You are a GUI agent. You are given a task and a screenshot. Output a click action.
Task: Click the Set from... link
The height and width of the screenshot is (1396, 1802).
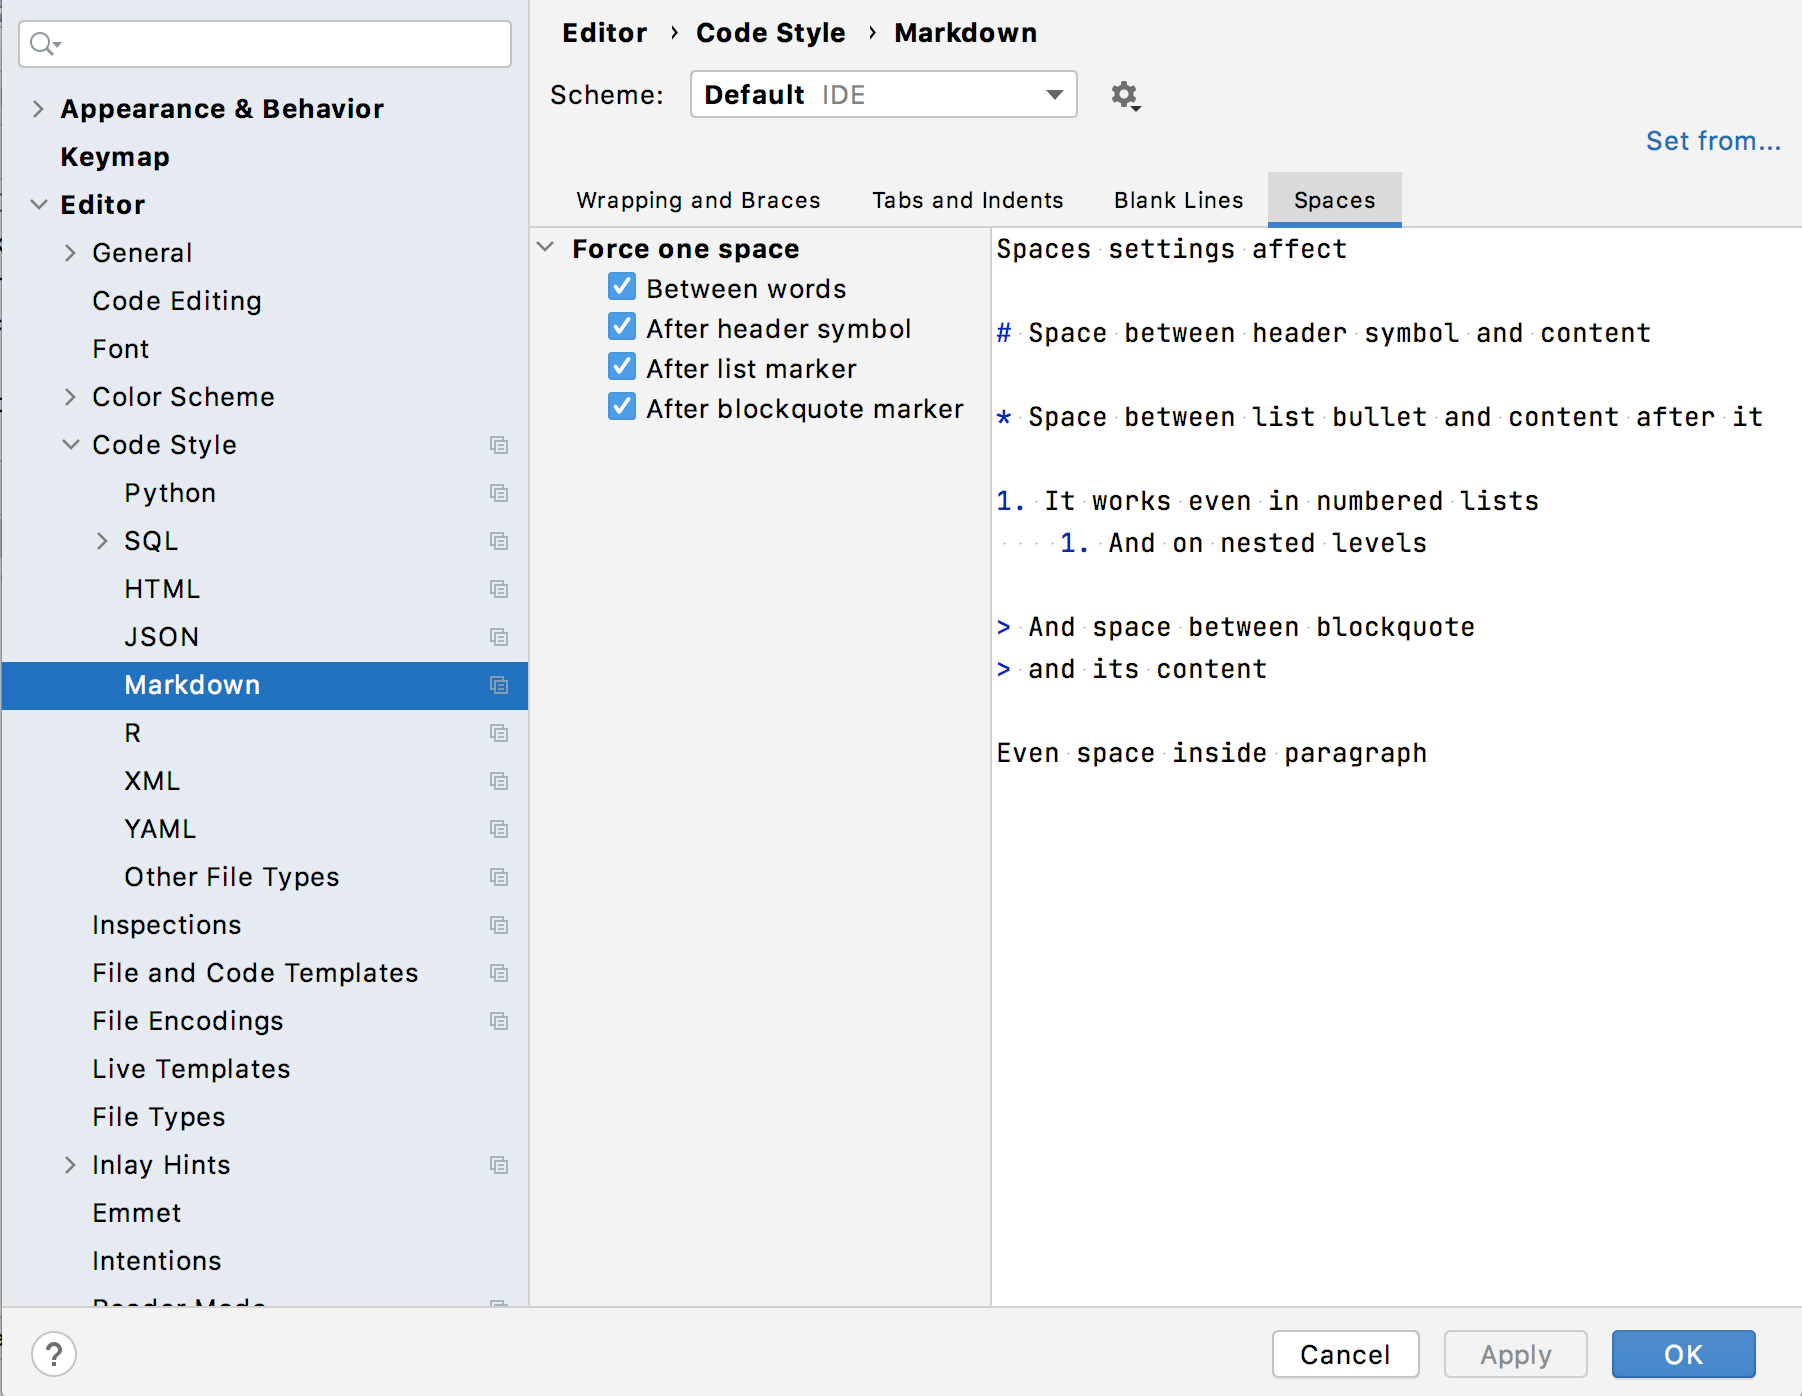click(x=1712, y=141)
